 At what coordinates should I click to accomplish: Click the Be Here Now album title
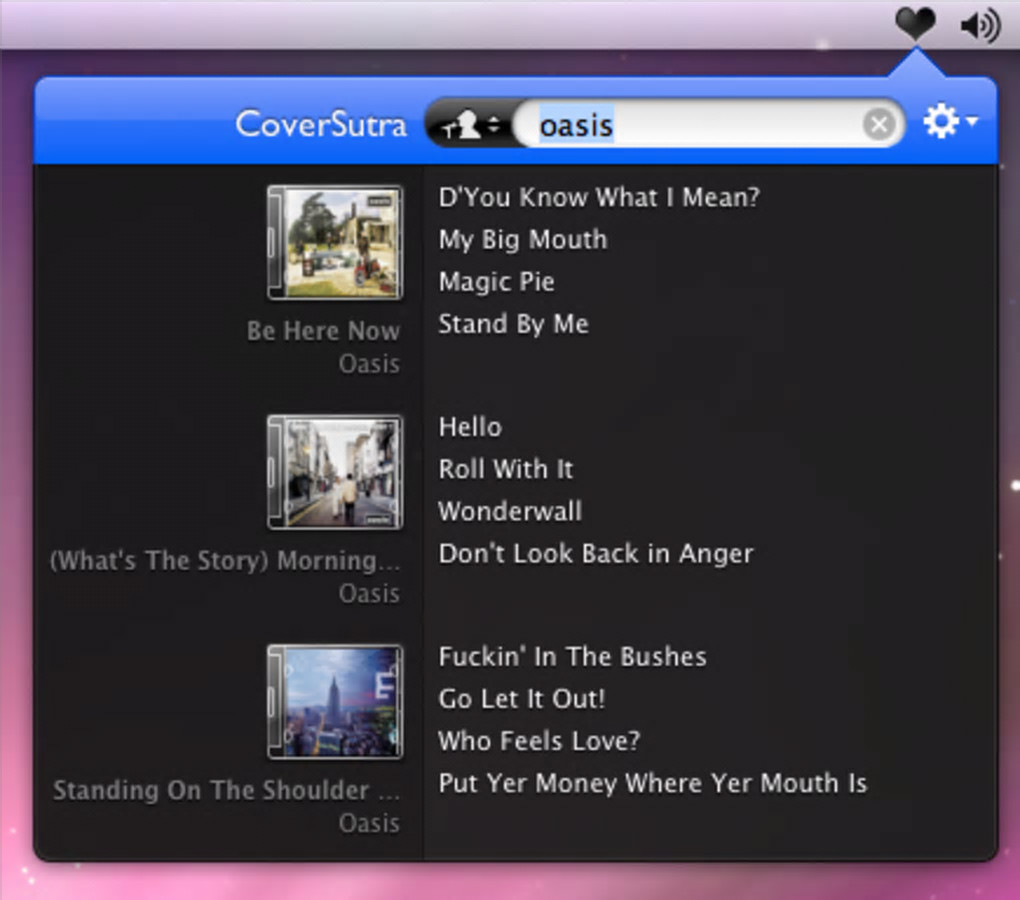coord(323,331)
